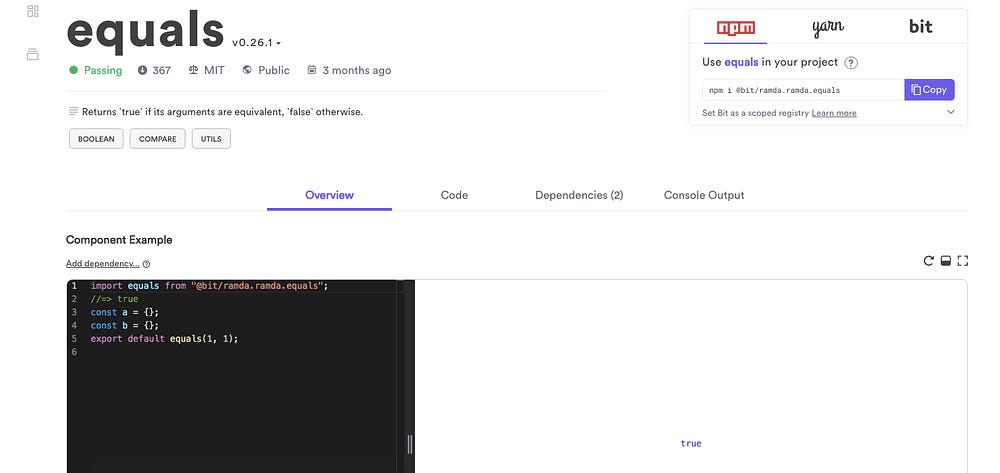Switch to the bit install tab
The height and width of the screenshot is (473, 1000).
pyautogui.click(x=920, y=27)
